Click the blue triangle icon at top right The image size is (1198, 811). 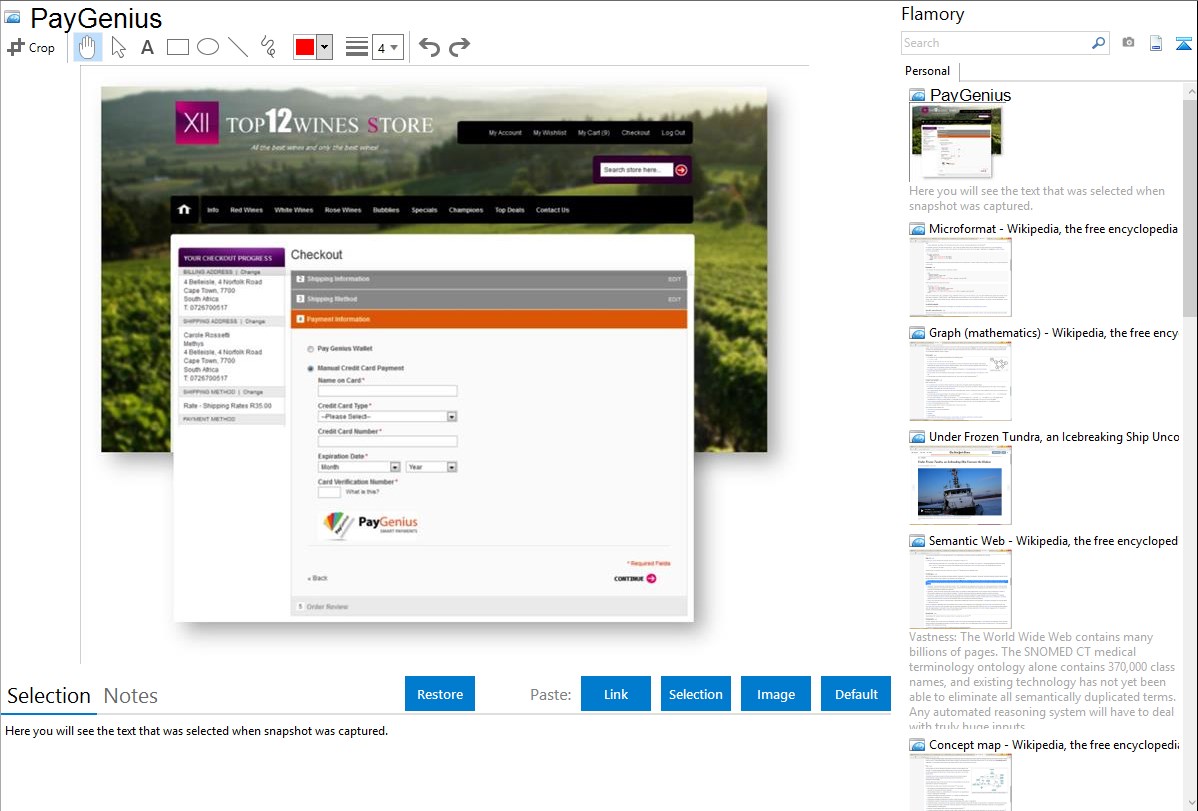tap(1183, 44)
